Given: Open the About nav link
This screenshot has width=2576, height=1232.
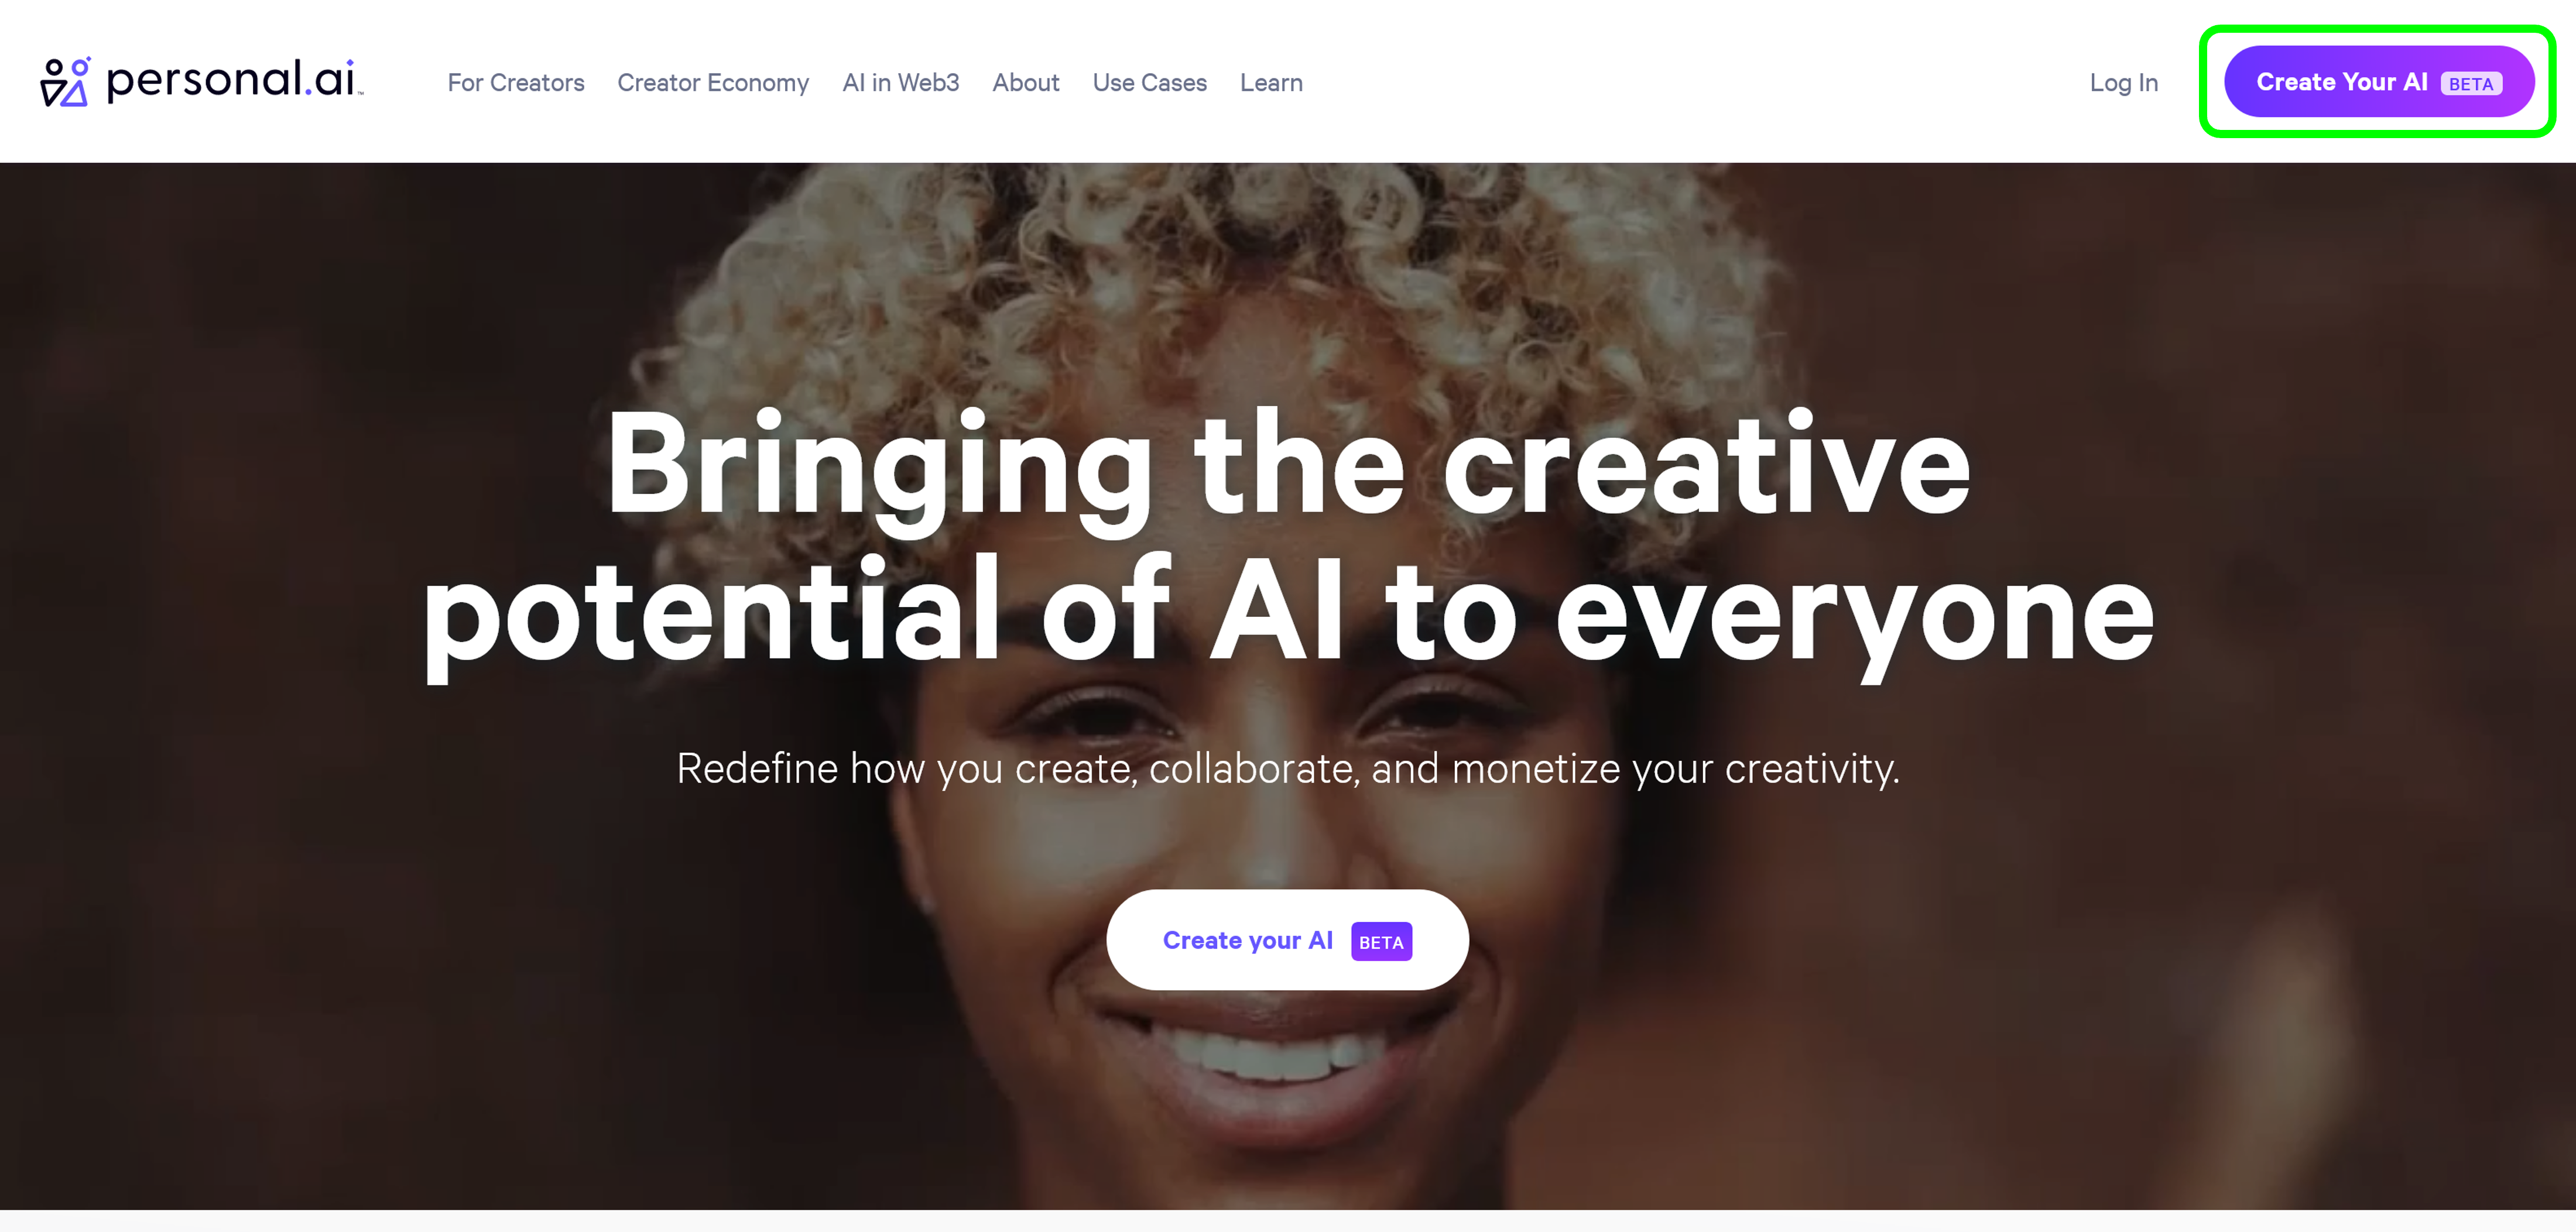Looking at the screenshot, I should [1026, 83].
